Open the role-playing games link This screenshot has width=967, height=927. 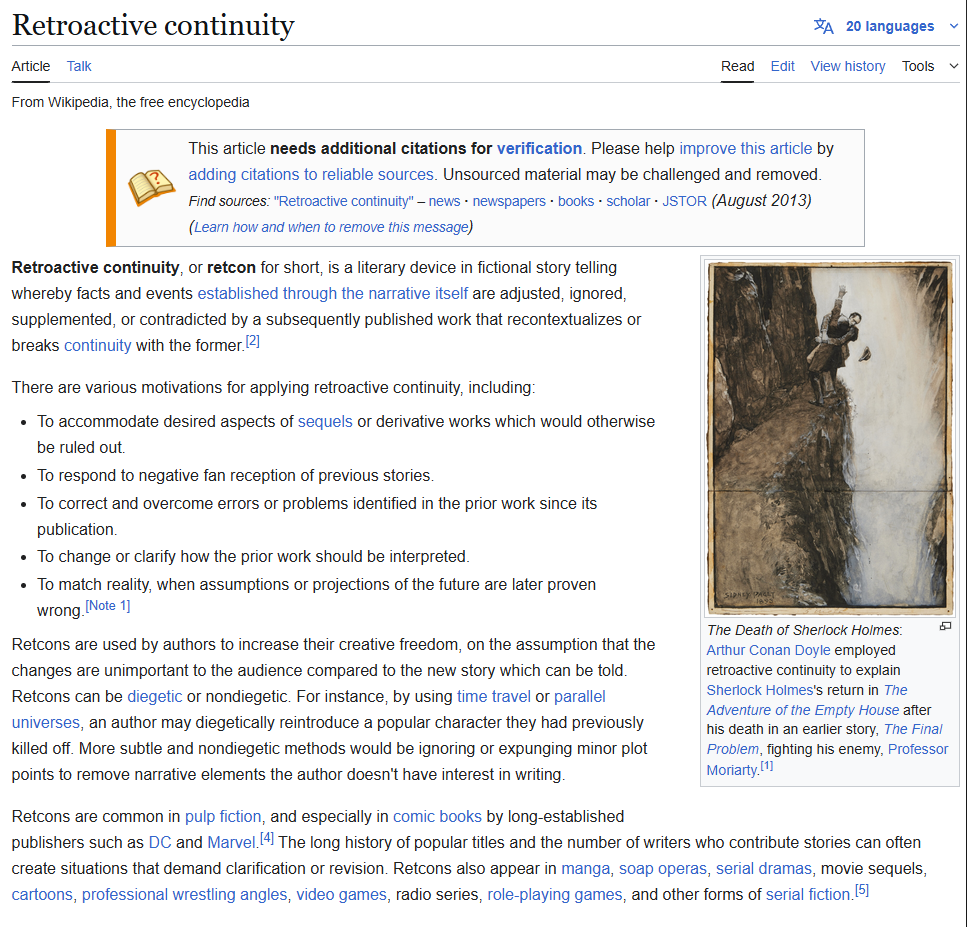tap(554, 894)
